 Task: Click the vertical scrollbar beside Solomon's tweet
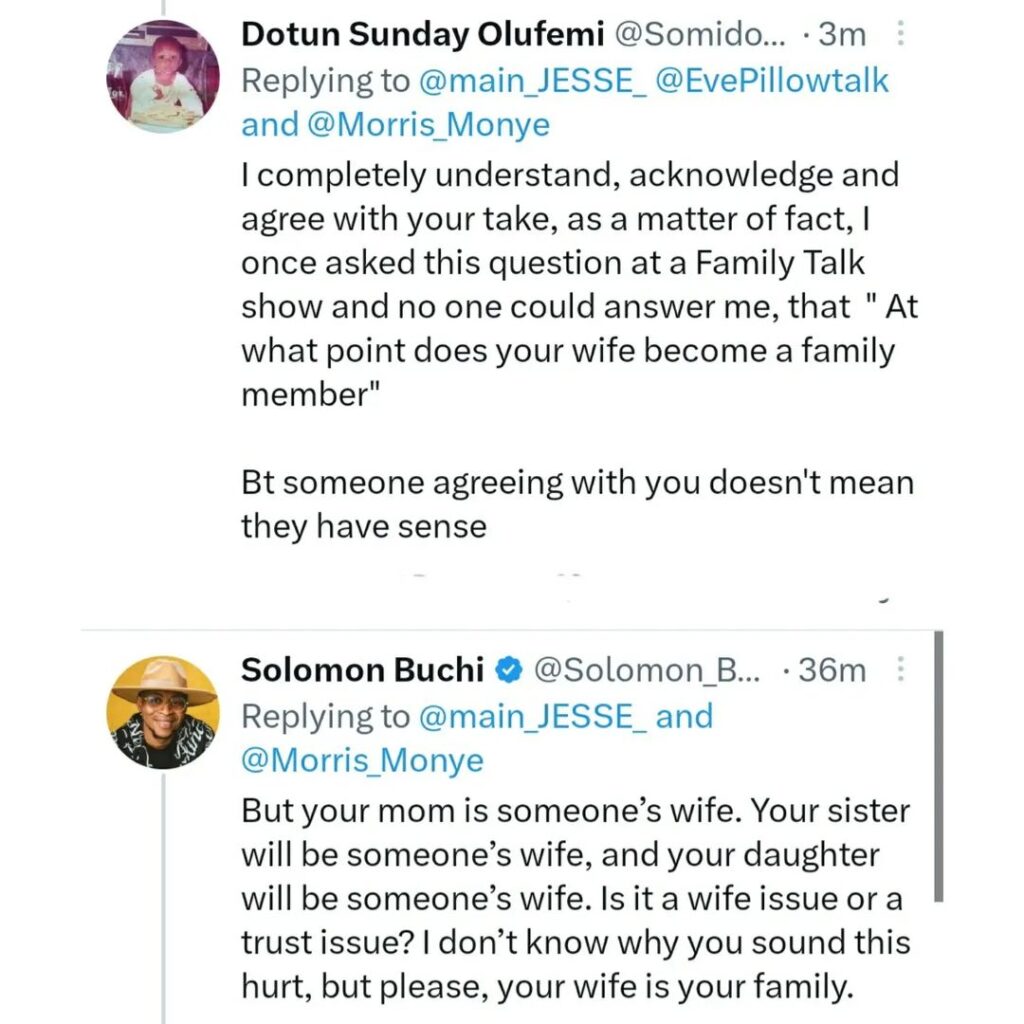pyautogui.click(x=939, y=765)
